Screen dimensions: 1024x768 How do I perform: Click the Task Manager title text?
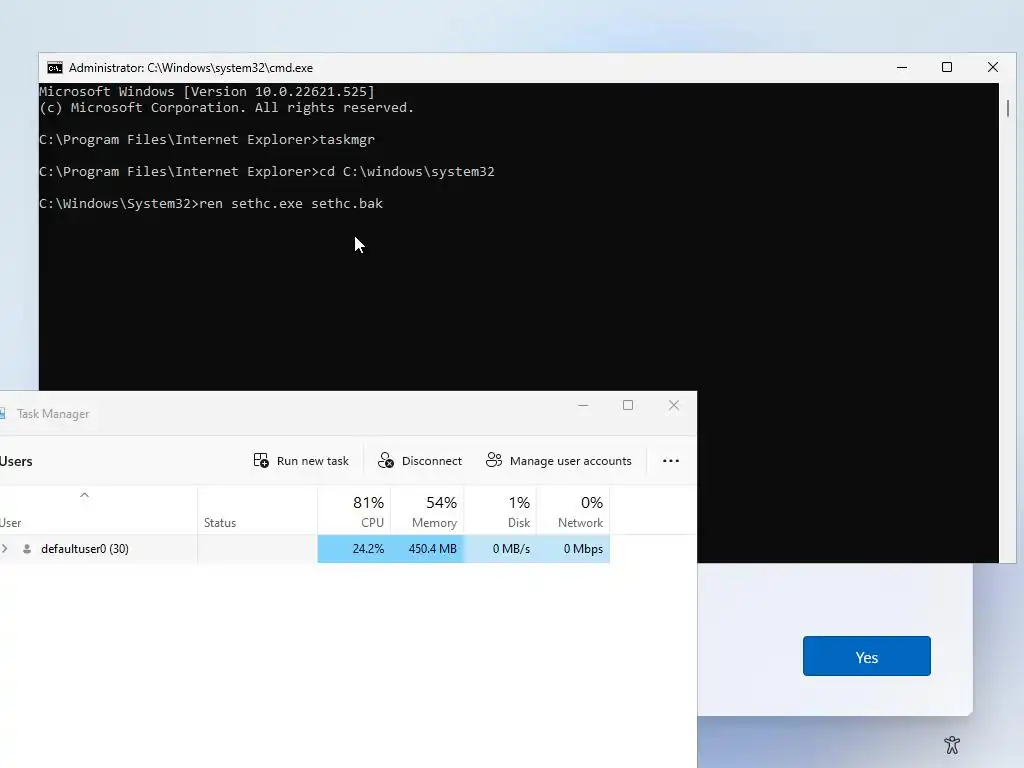(53, 414)
